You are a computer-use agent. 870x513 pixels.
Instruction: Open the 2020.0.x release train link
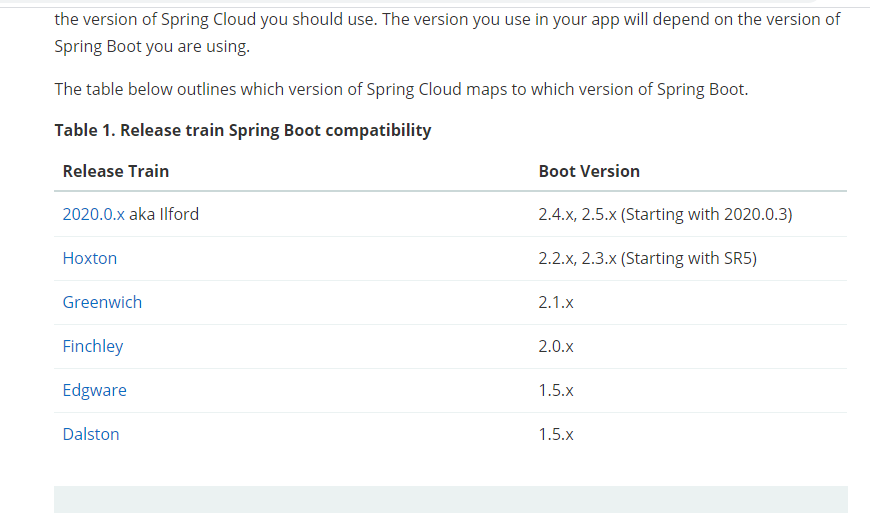93,214
